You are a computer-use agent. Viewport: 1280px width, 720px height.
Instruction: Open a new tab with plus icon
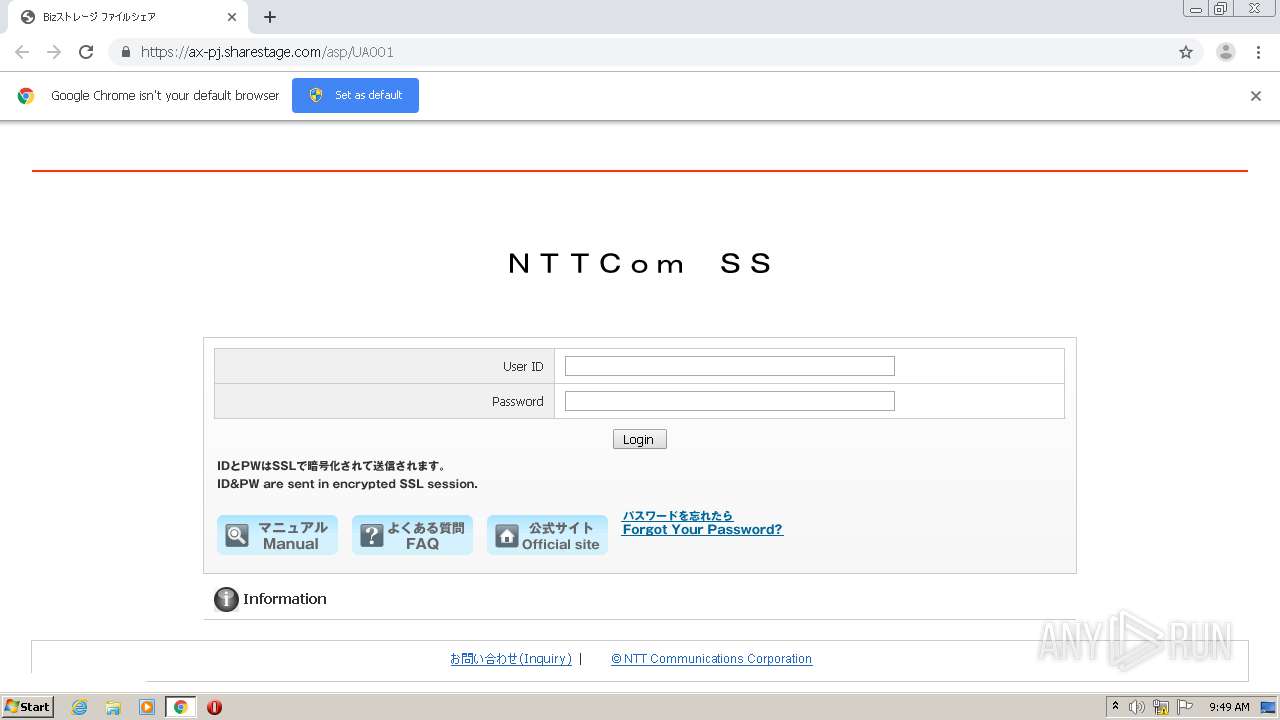[270, 17]
